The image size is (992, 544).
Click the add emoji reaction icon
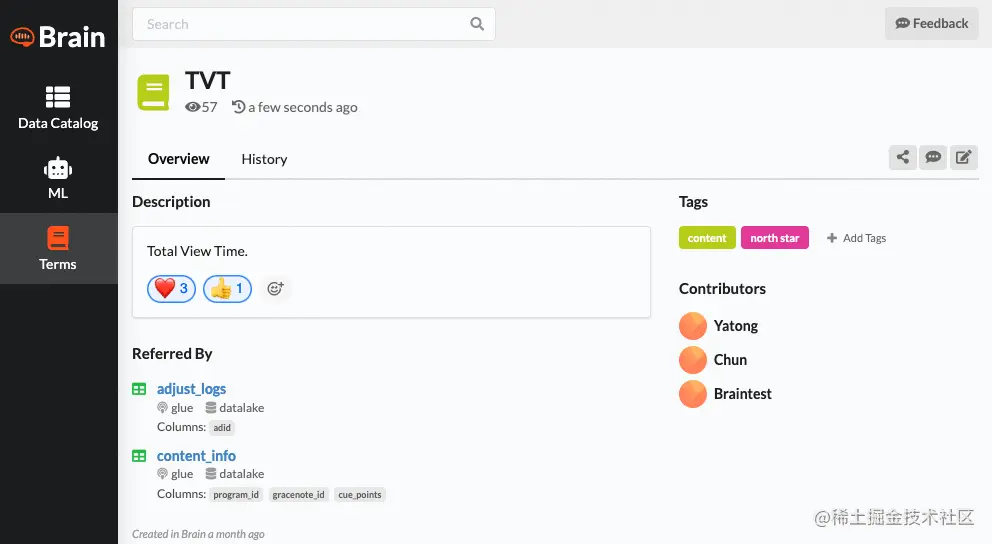coord(275,289)
